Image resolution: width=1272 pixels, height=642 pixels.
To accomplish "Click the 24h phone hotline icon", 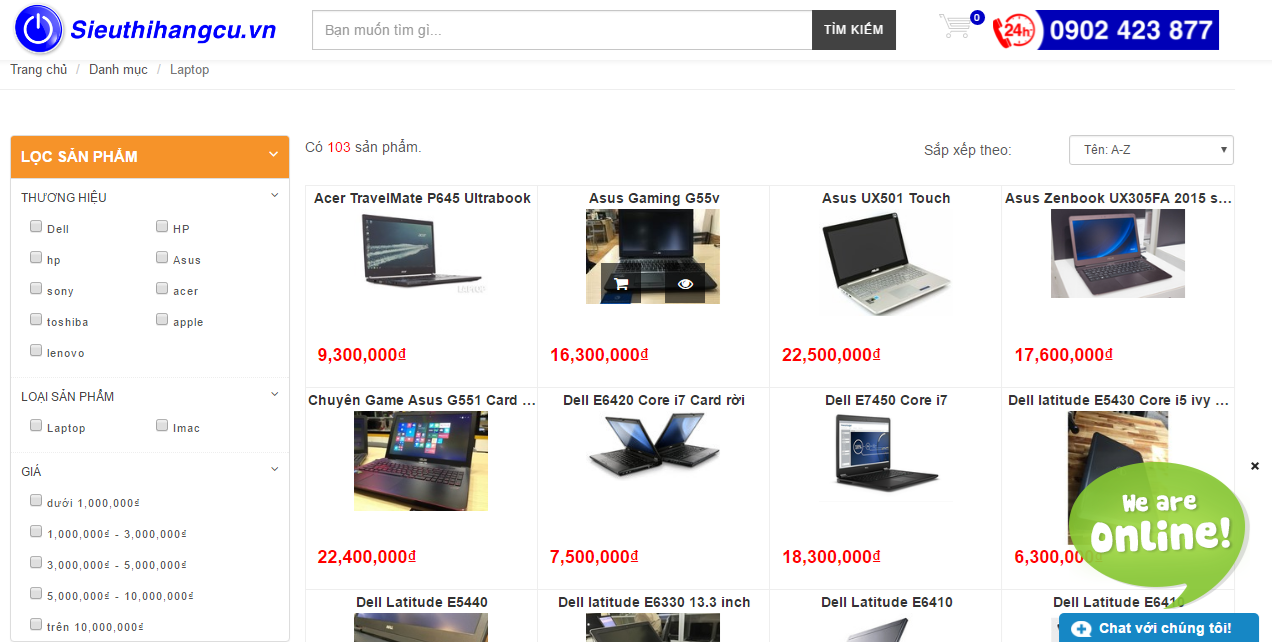I will [1014, 30].
